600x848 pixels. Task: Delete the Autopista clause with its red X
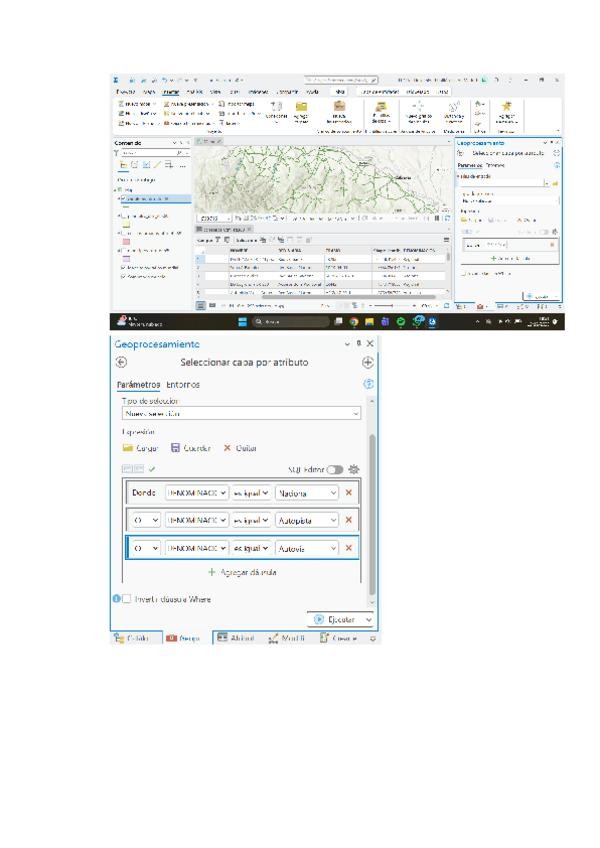coord(348,520)
